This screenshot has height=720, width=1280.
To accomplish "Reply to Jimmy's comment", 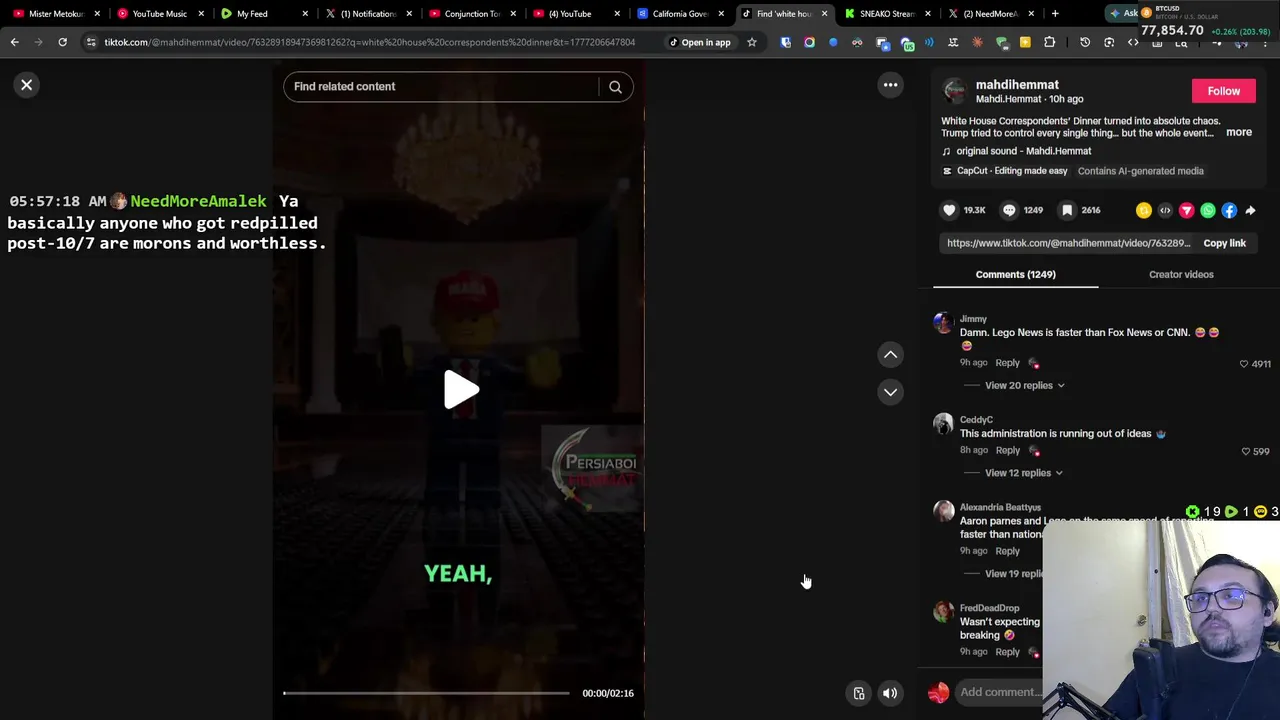I will point(1007,363).
